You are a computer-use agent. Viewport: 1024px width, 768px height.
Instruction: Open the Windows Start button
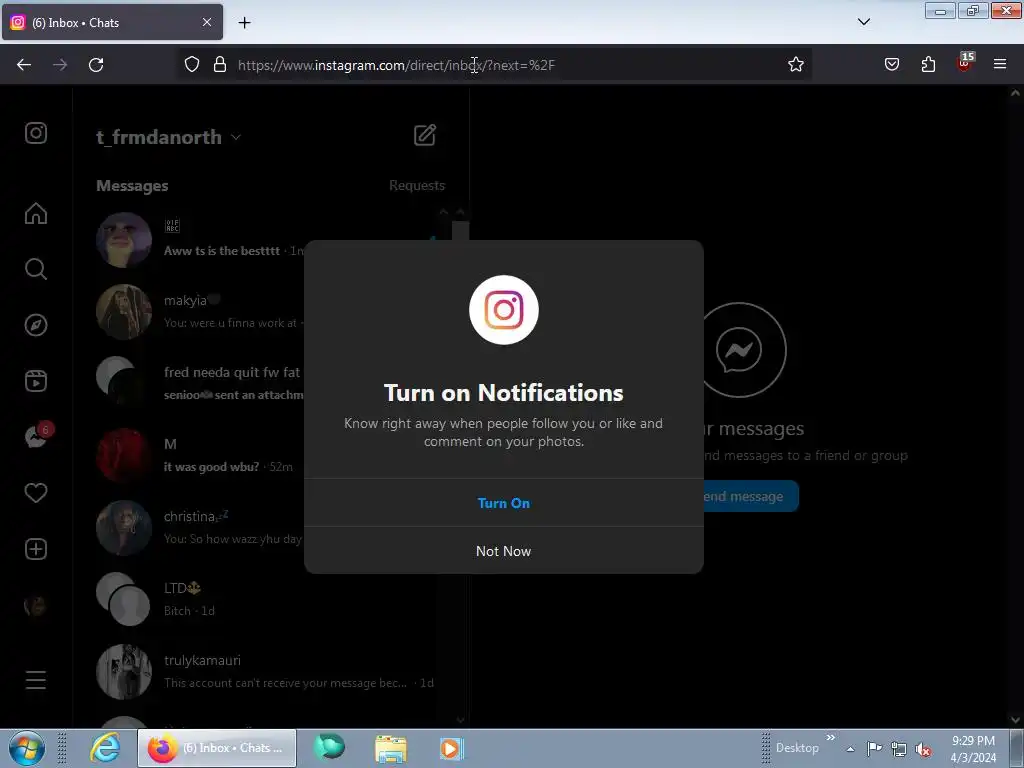[26, 748]
